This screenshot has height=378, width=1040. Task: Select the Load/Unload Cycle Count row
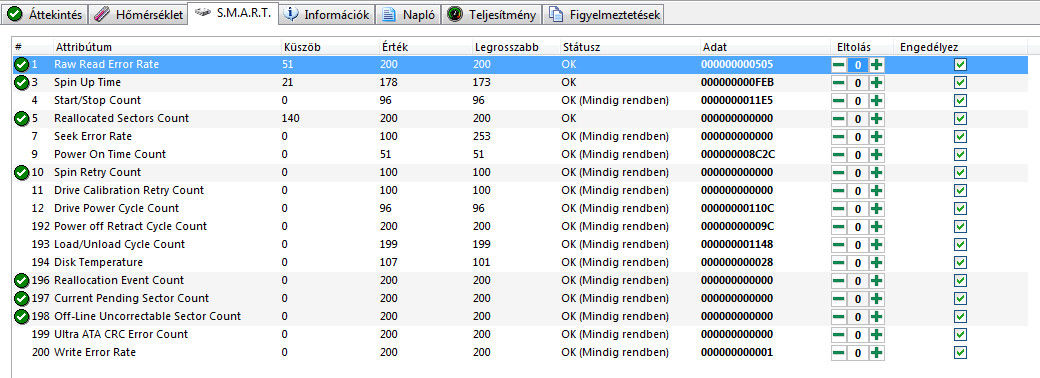click(520, 244)
